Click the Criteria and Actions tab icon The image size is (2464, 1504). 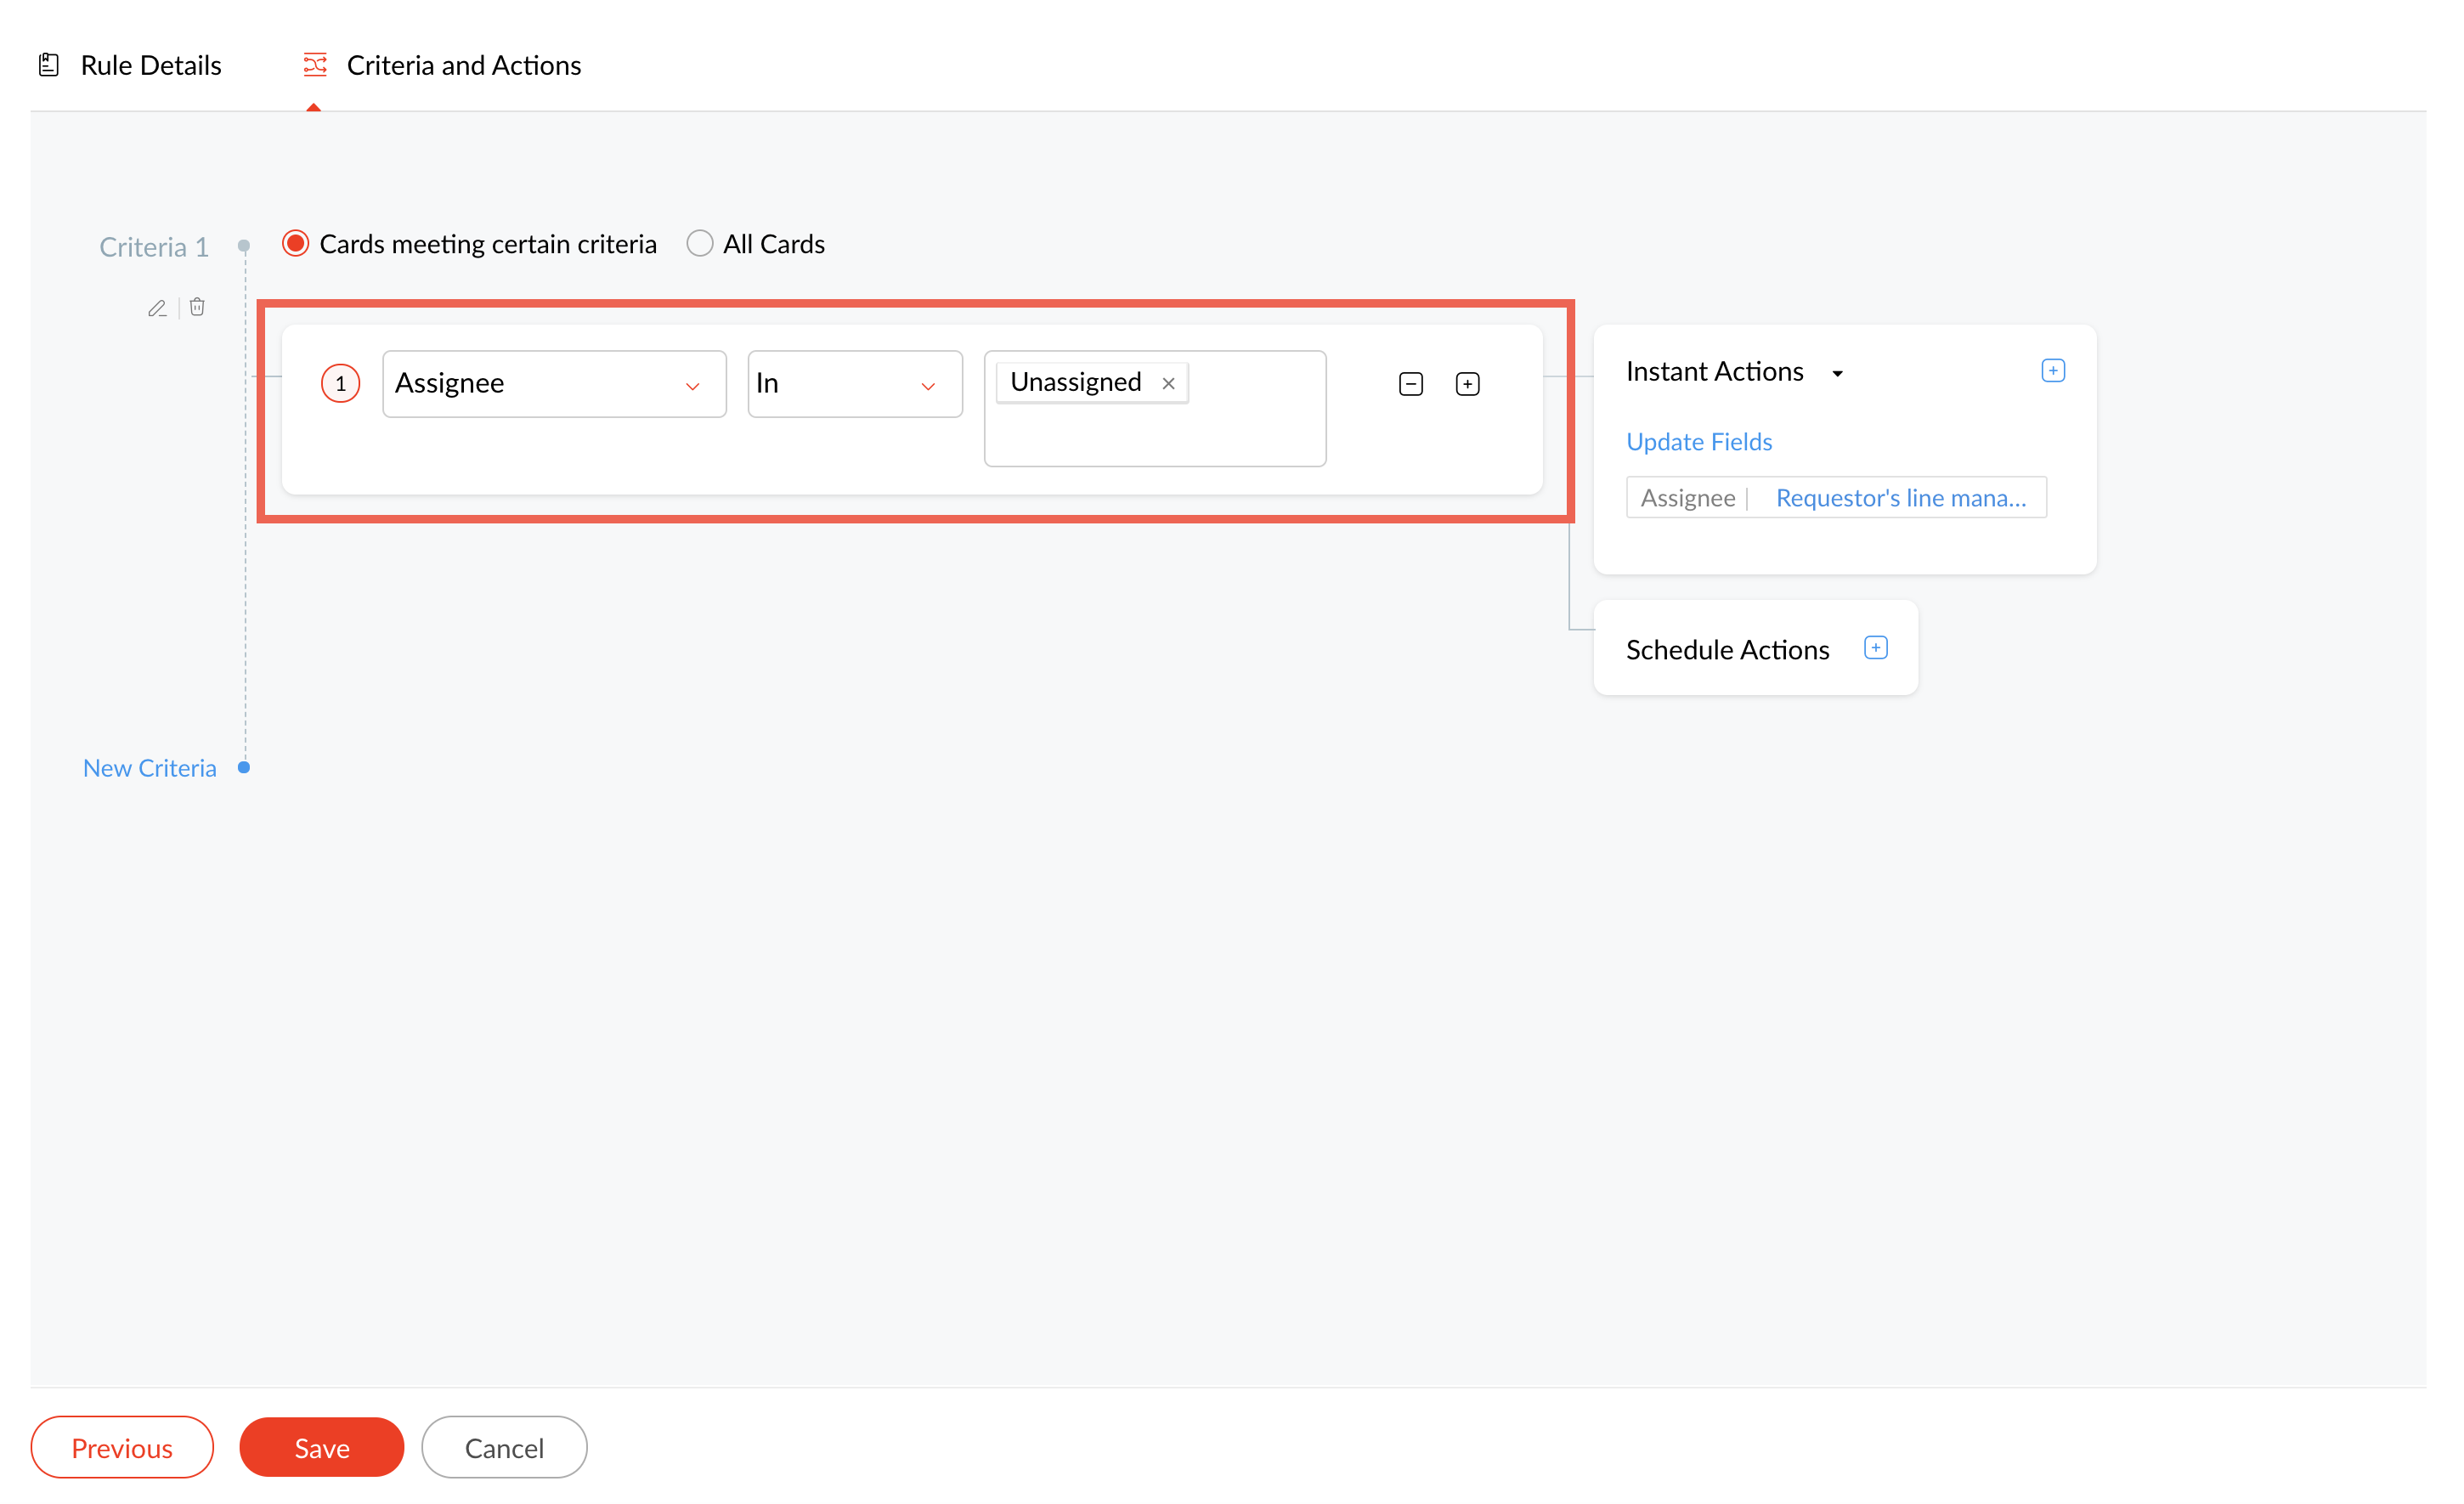click(x=315, y=65)
